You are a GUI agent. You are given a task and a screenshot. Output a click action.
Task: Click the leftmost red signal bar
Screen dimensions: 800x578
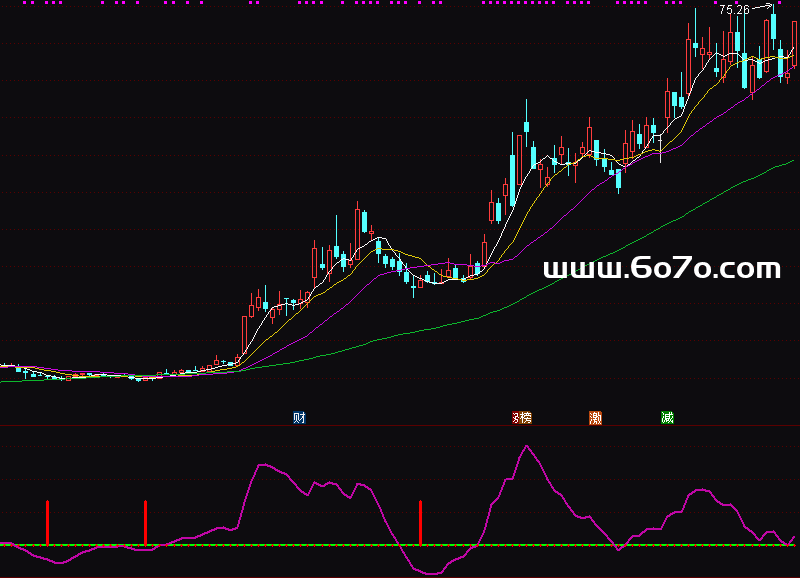pyautogui.click(x=47, y=522)
